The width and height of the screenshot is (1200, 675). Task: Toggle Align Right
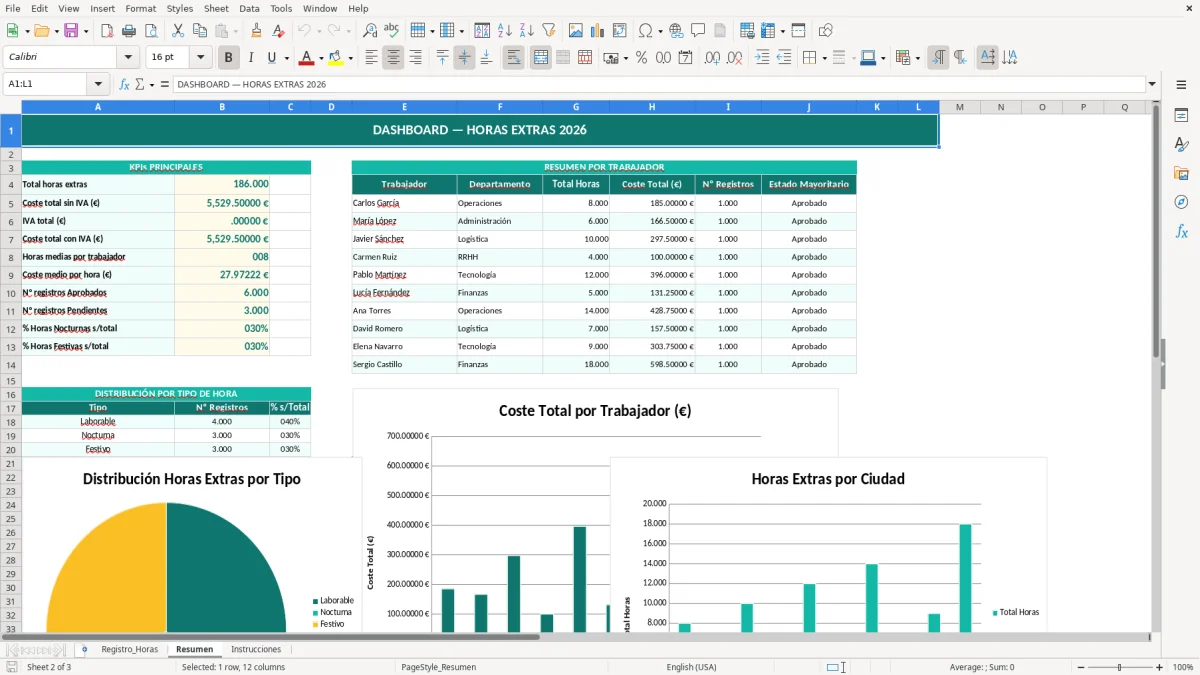[x=416, y=58]
